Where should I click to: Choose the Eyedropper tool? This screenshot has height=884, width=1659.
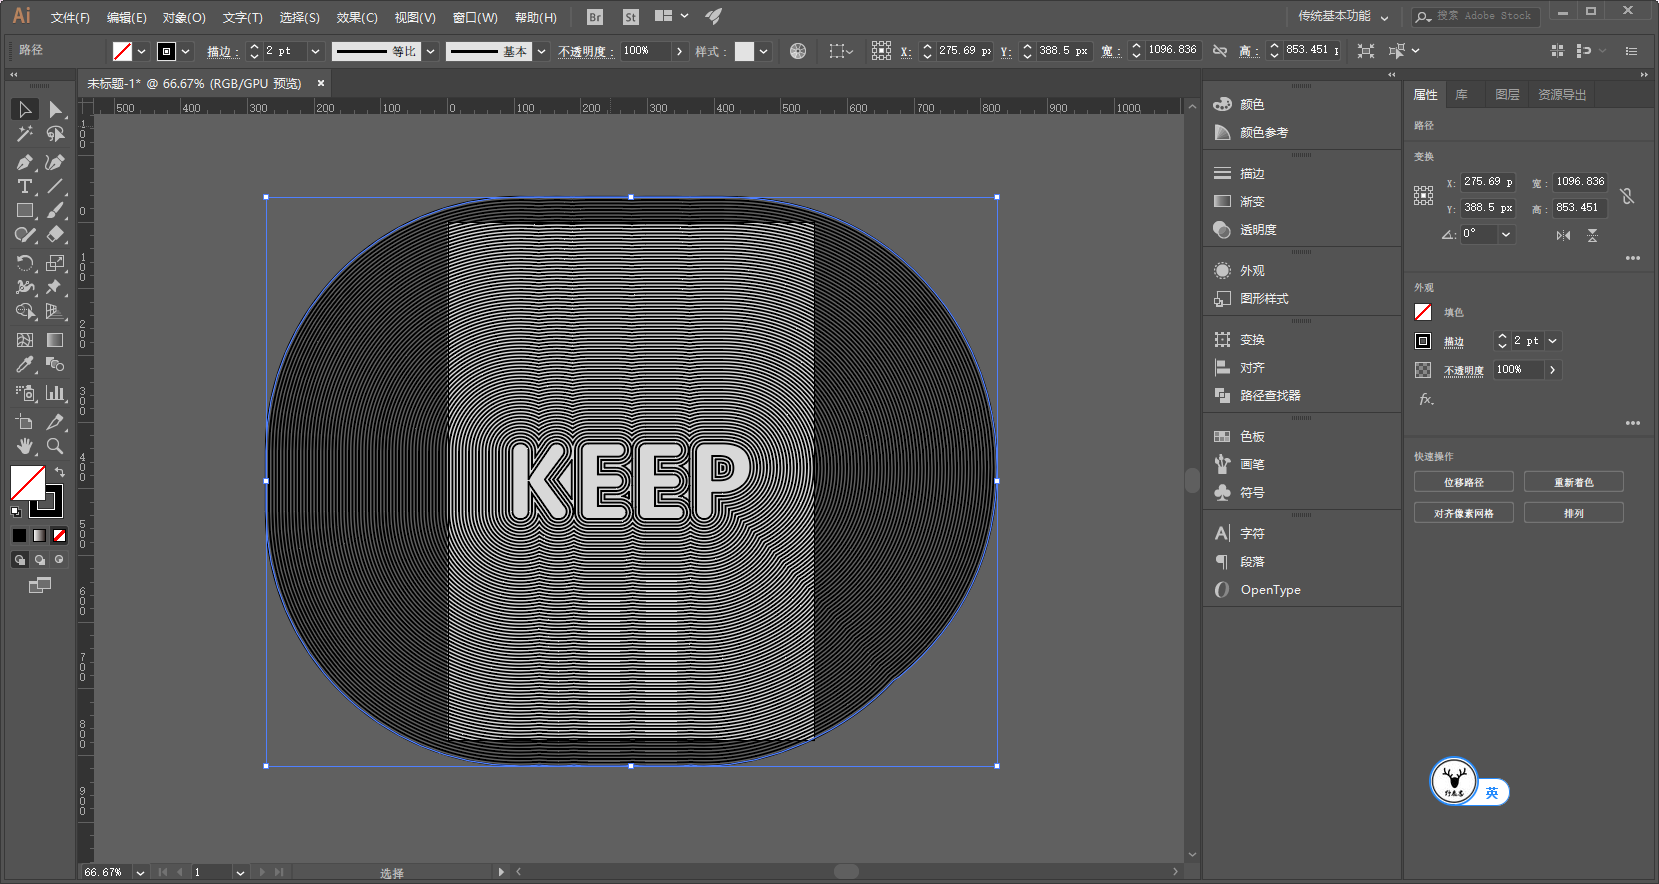(25, 365)
